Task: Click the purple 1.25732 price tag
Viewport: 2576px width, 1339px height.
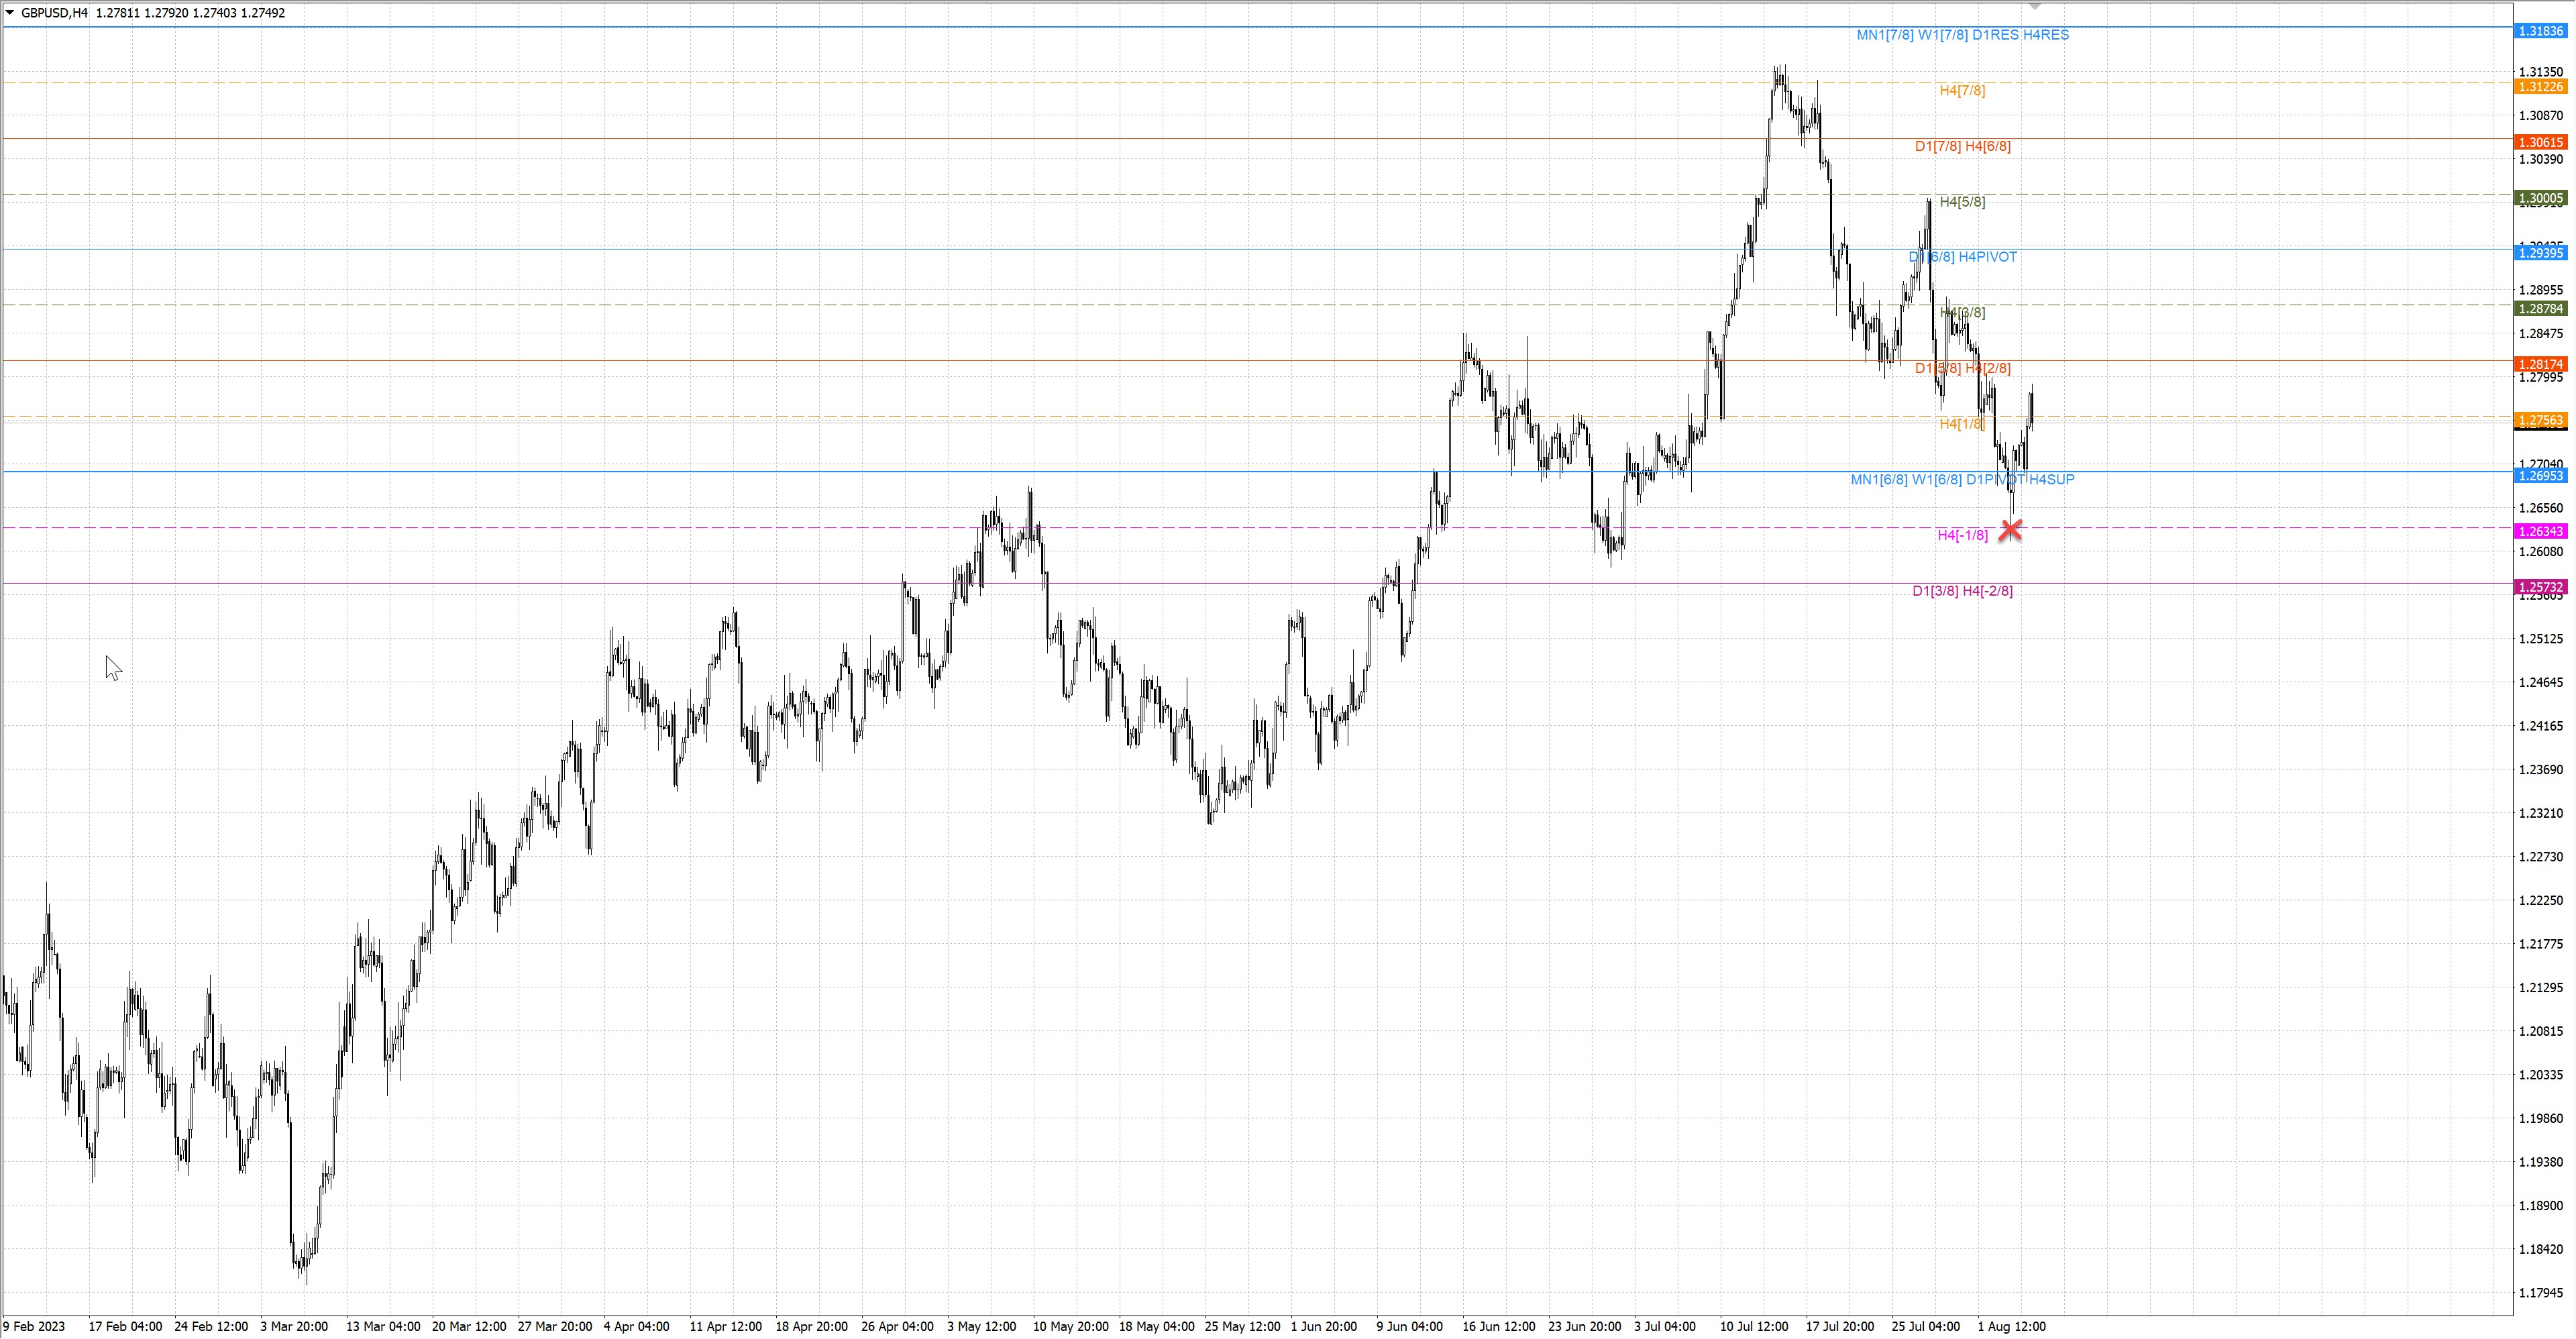Action: [x=2540, y=587]
